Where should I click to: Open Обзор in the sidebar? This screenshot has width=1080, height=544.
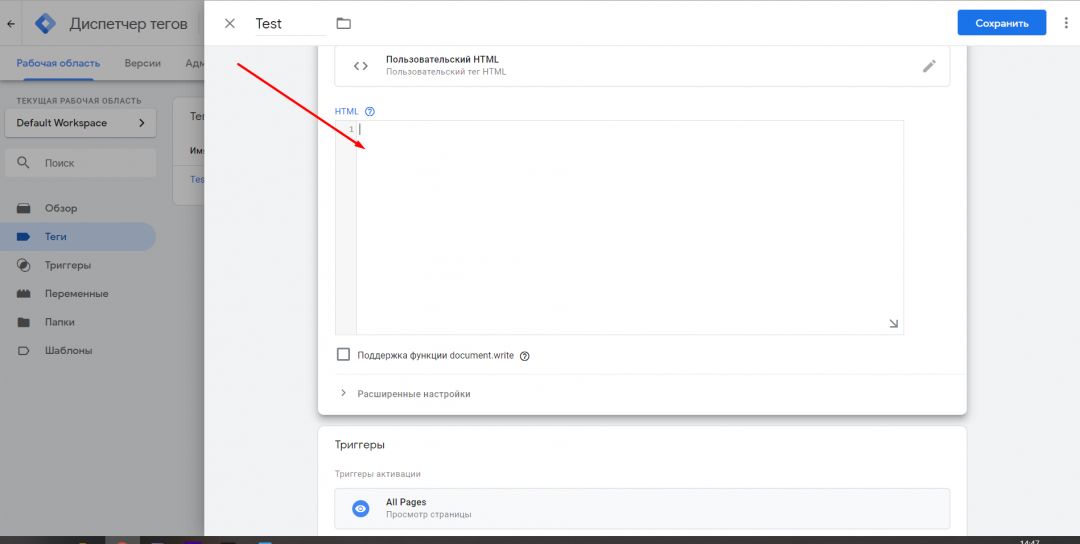pos(78,208)
